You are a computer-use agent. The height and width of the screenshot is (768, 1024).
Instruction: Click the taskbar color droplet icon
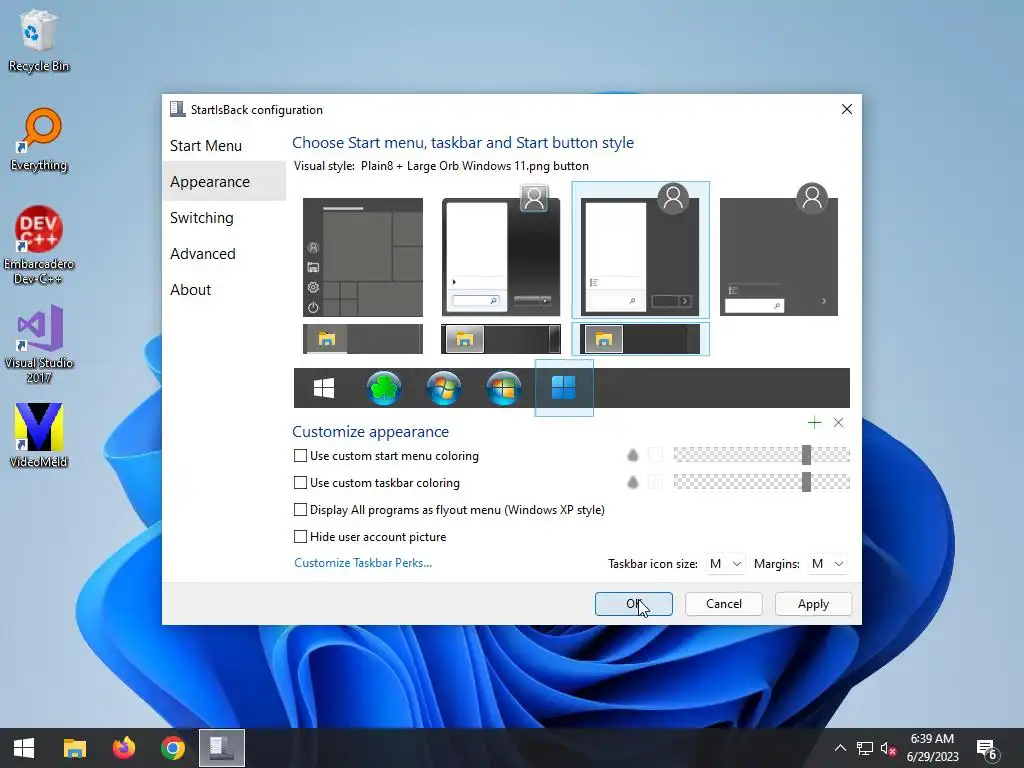pyautogui.click(x=632, y=482)
